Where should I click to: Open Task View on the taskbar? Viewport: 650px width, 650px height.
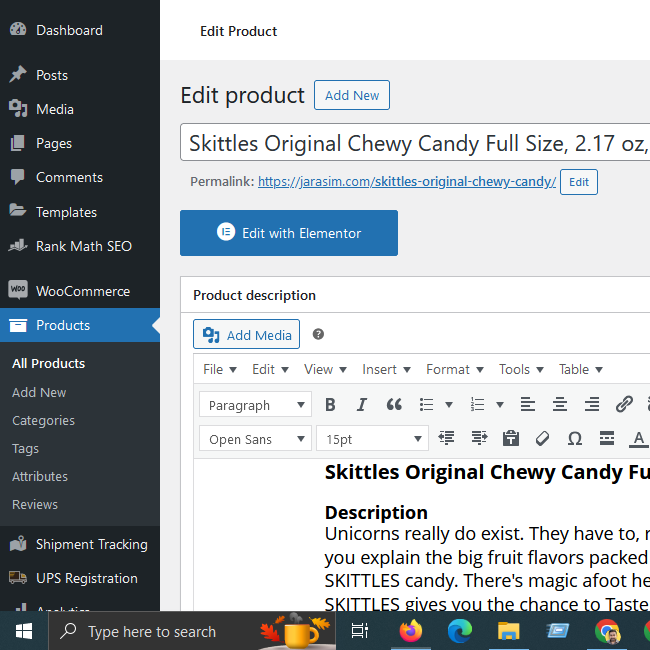tap(359, 631)
